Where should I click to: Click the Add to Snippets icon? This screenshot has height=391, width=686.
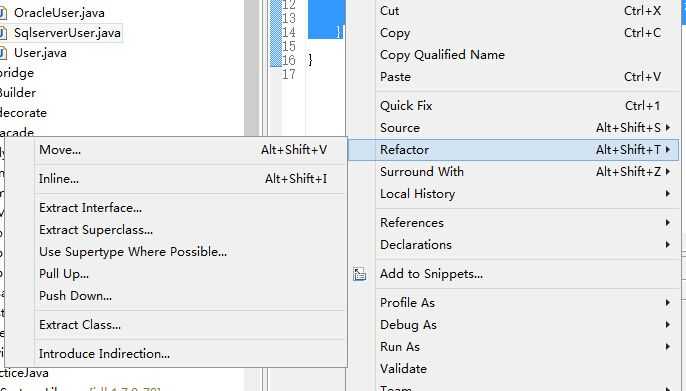pos(359,274)
